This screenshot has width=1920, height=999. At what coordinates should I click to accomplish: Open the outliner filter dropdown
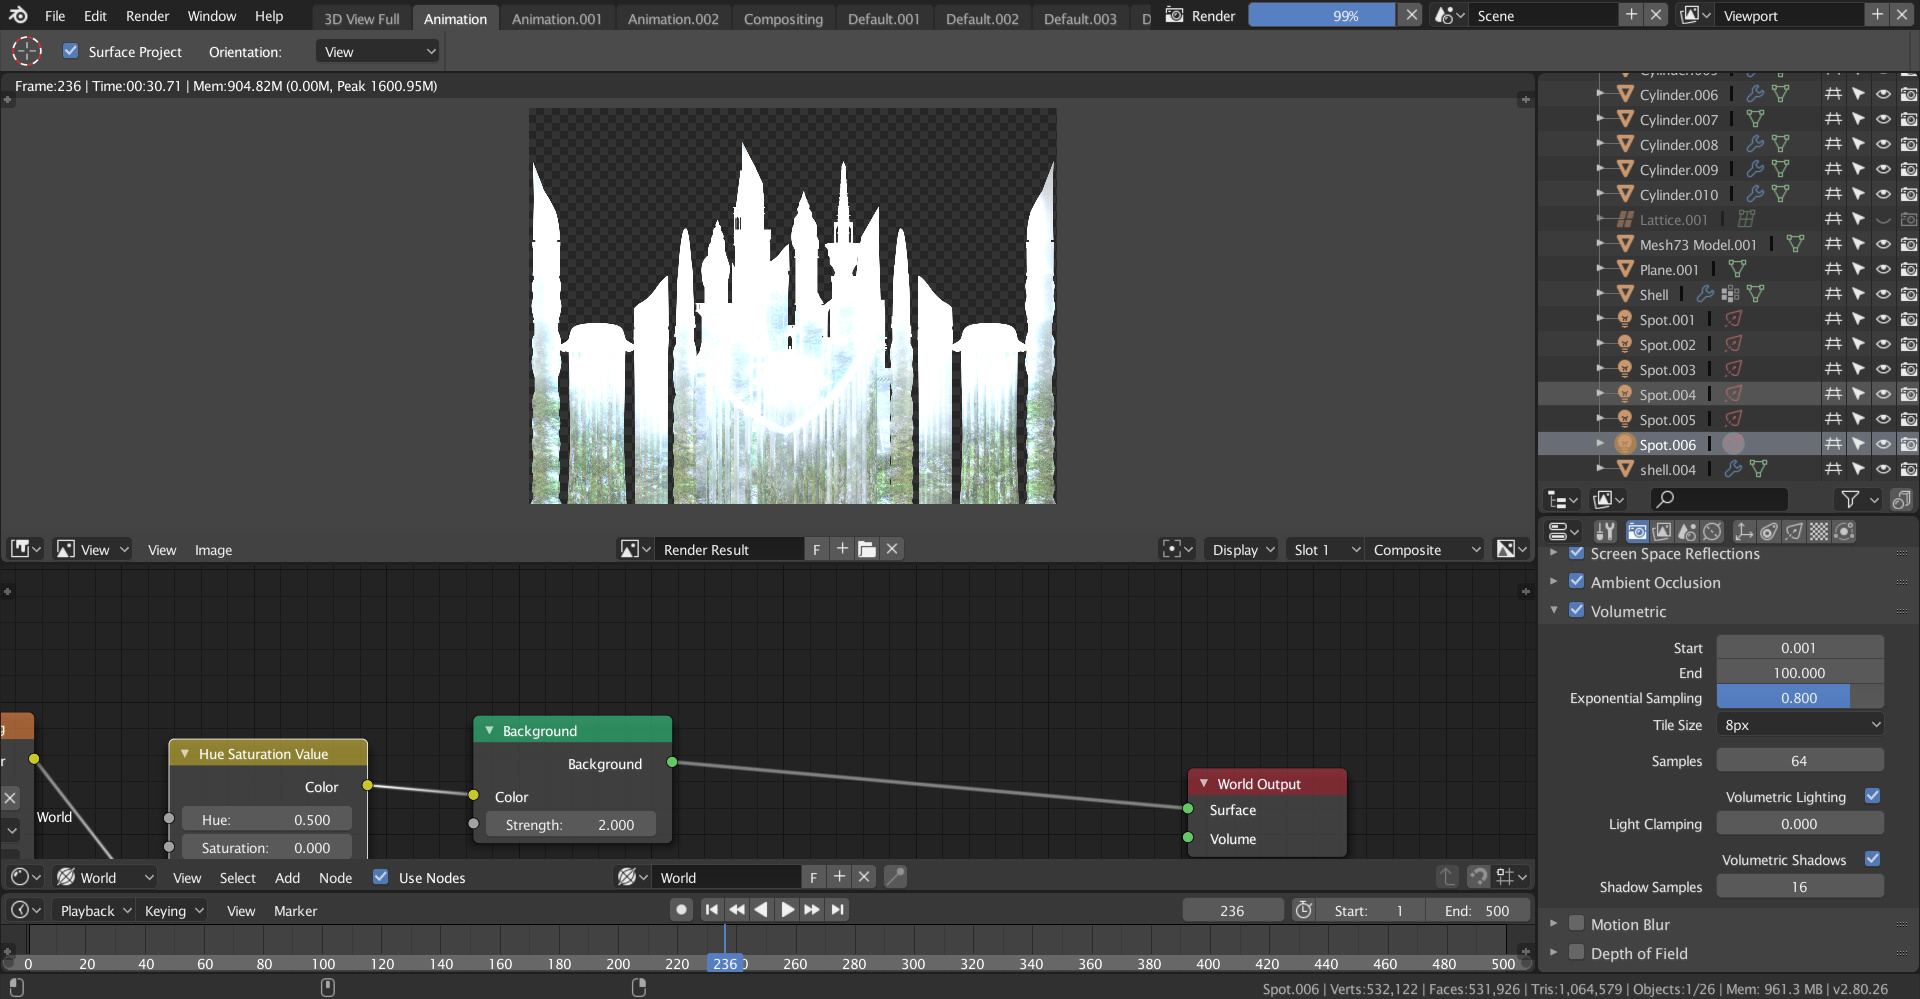tap(1859, 499)
